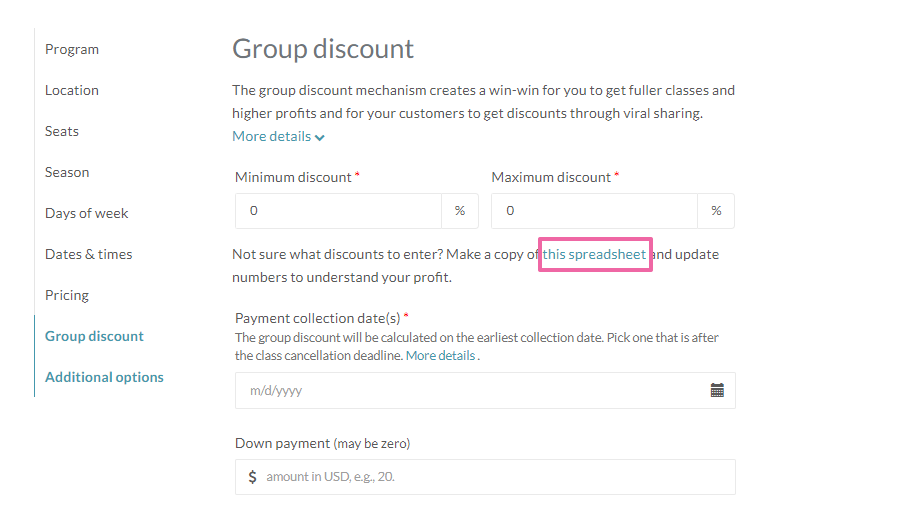Open the Seats section
921x531 pixels.
[62, 131]
